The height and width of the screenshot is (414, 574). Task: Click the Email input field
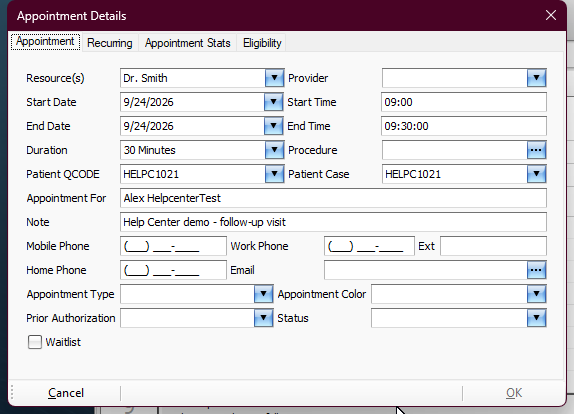[426, 270]
